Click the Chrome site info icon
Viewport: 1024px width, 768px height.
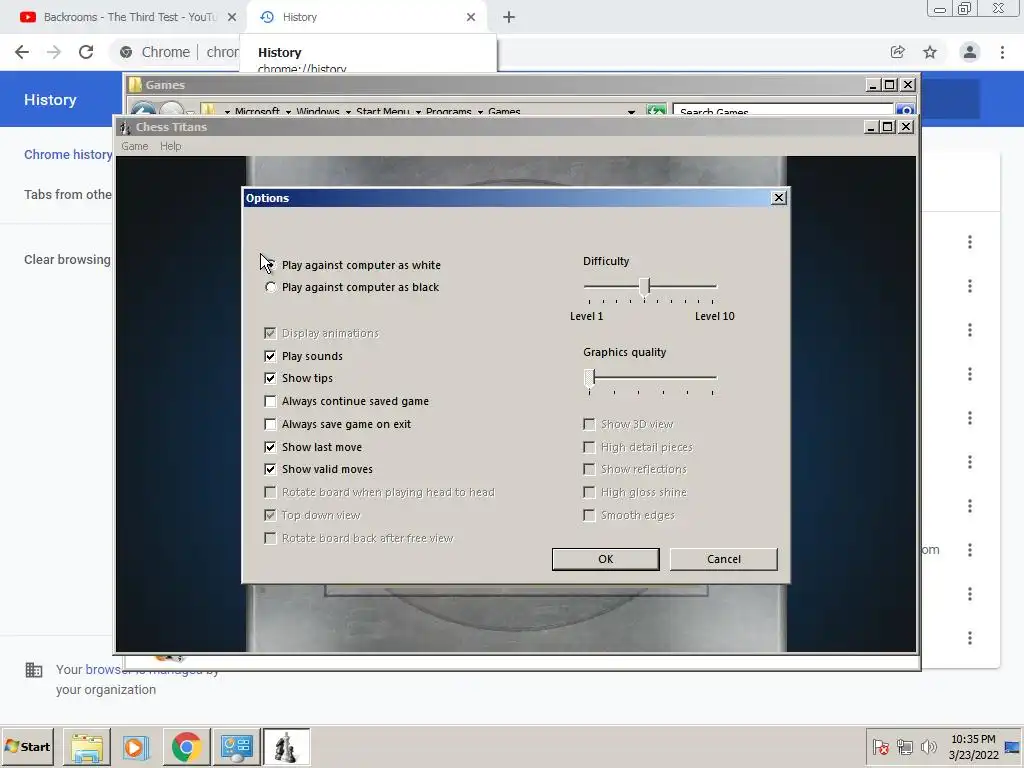click(126, 52)
